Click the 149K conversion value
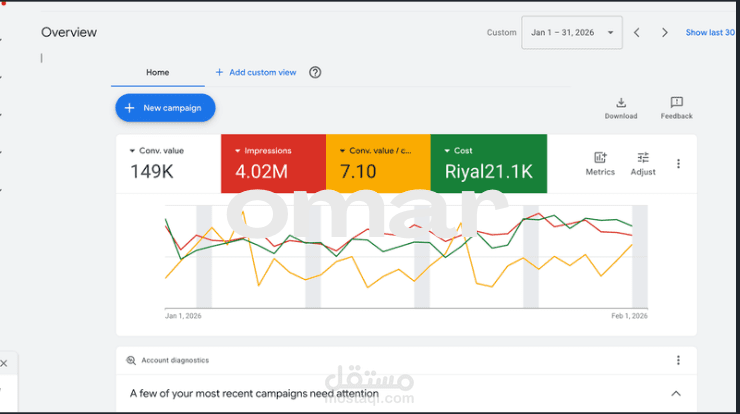Viewport: 740px width, 414px height. tap(152, 171)
